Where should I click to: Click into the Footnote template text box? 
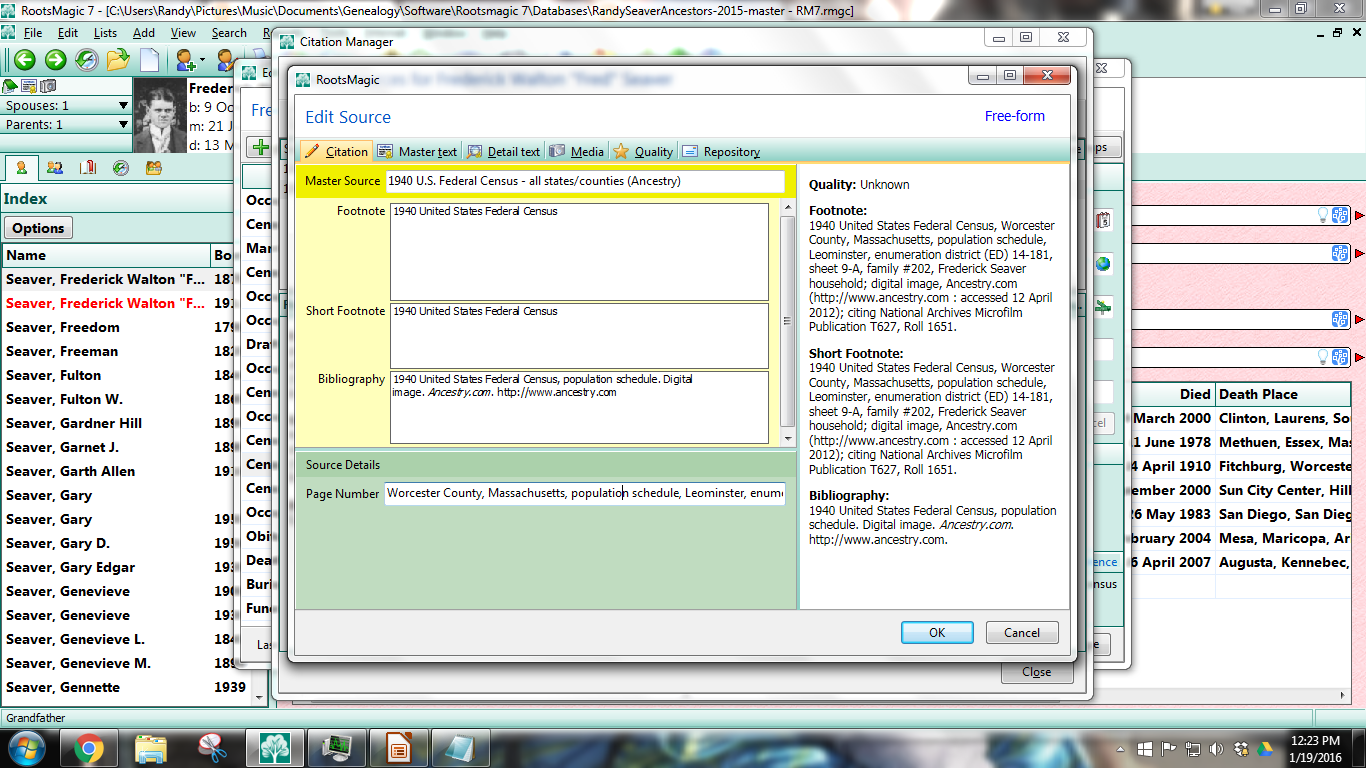579,251
